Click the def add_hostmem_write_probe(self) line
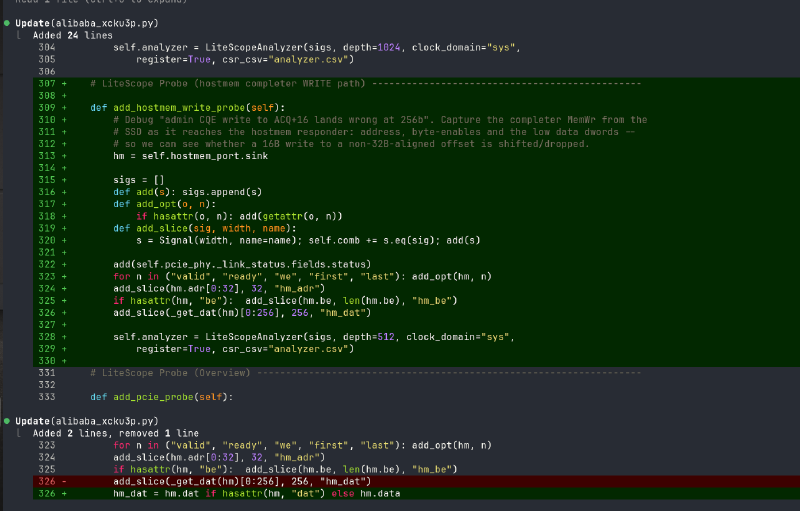800x511 pixels. point(188,108)
